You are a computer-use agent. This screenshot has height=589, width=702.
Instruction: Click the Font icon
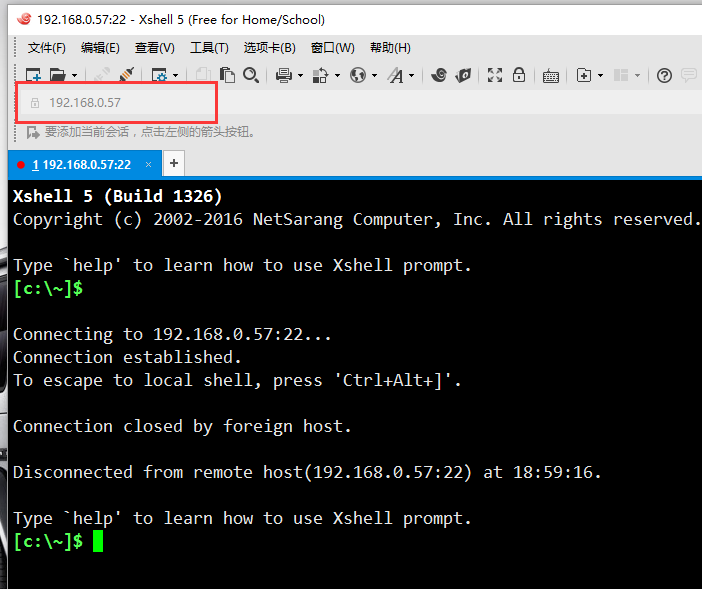[x=396, y=75]
